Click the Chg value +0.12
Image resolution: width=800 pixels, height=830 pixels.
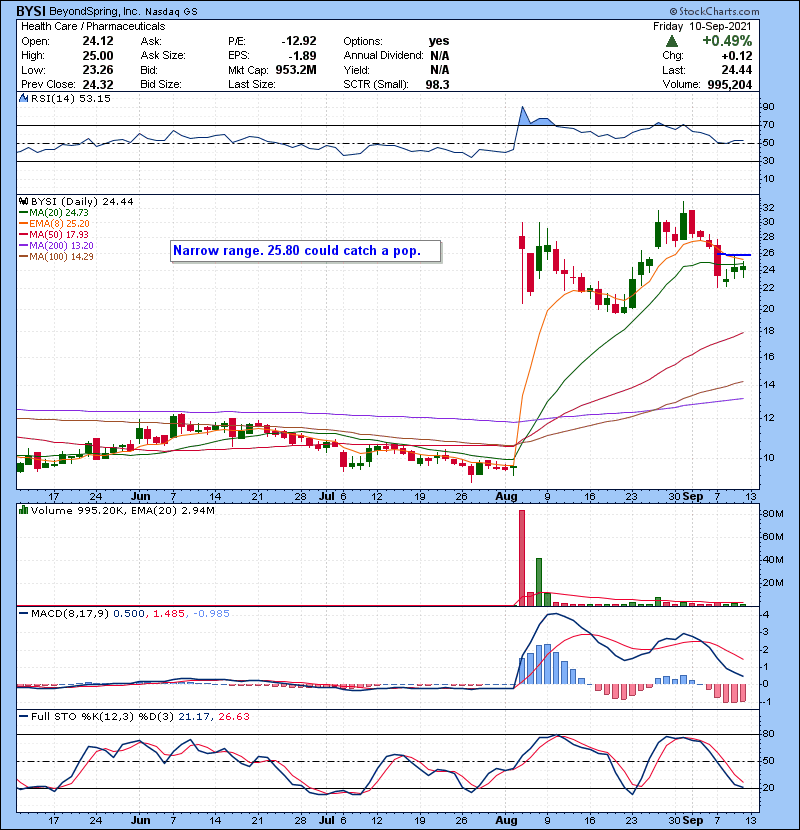736,56
